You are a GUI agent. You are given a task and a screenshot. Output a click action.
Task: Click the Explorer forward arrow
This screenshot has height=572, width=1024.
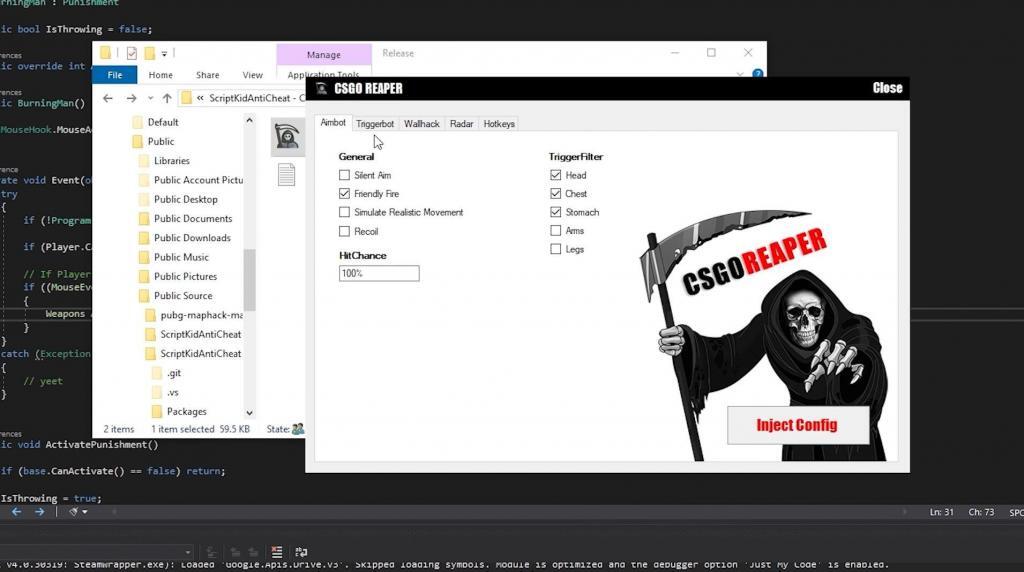pyautogui.click(x=131, y=98)
